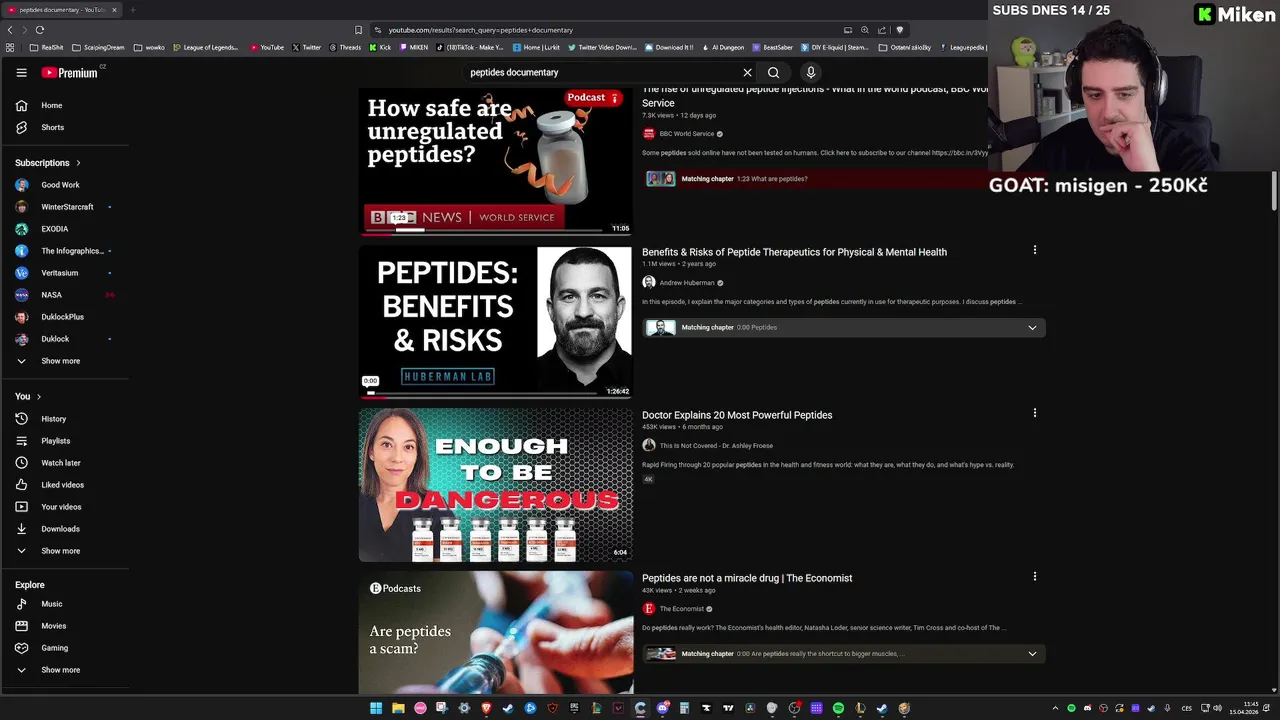1280x720 pixels.
Task: Start voice search with microphone
Action: pyautogui.click(x=811, y=72)
